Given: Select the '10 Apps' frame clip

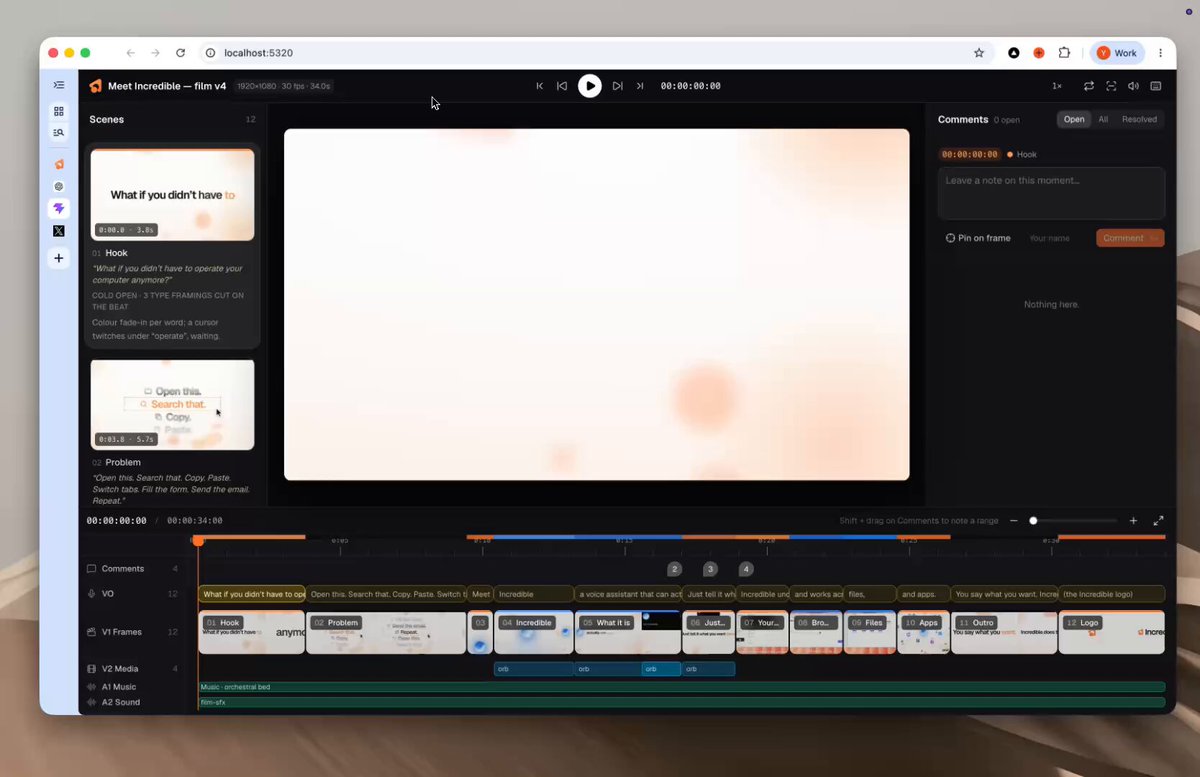Looking at the screenshot, I should tap(924, 632).
